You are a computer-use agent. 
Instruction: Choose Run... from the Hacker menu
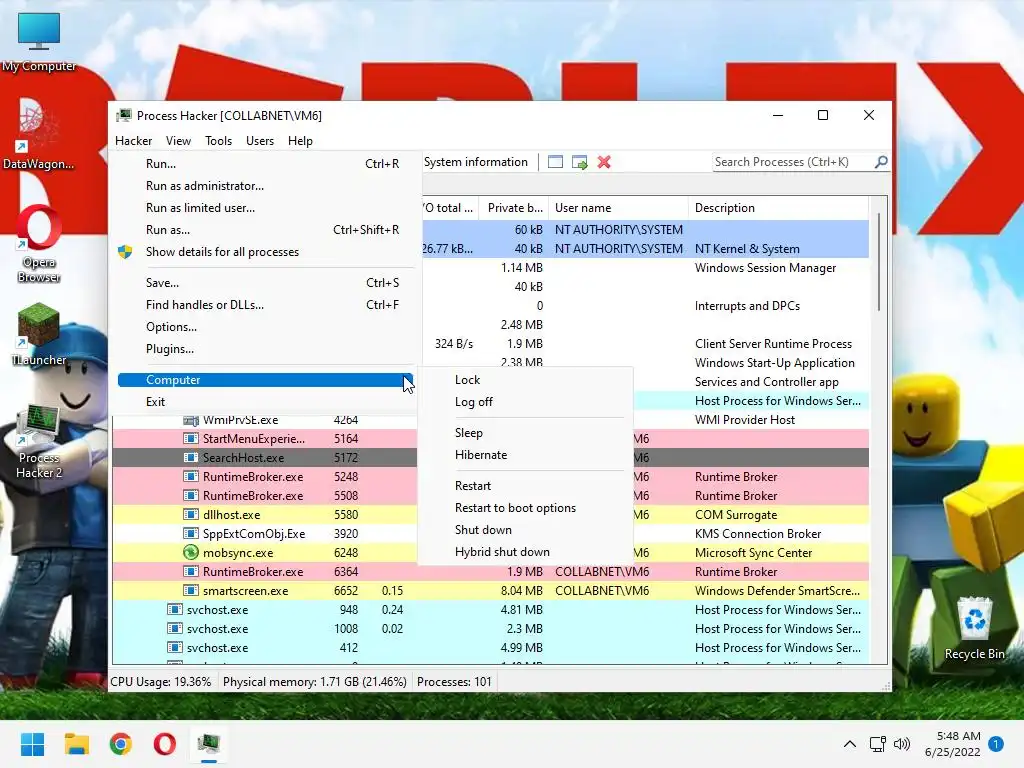point(265,164)
